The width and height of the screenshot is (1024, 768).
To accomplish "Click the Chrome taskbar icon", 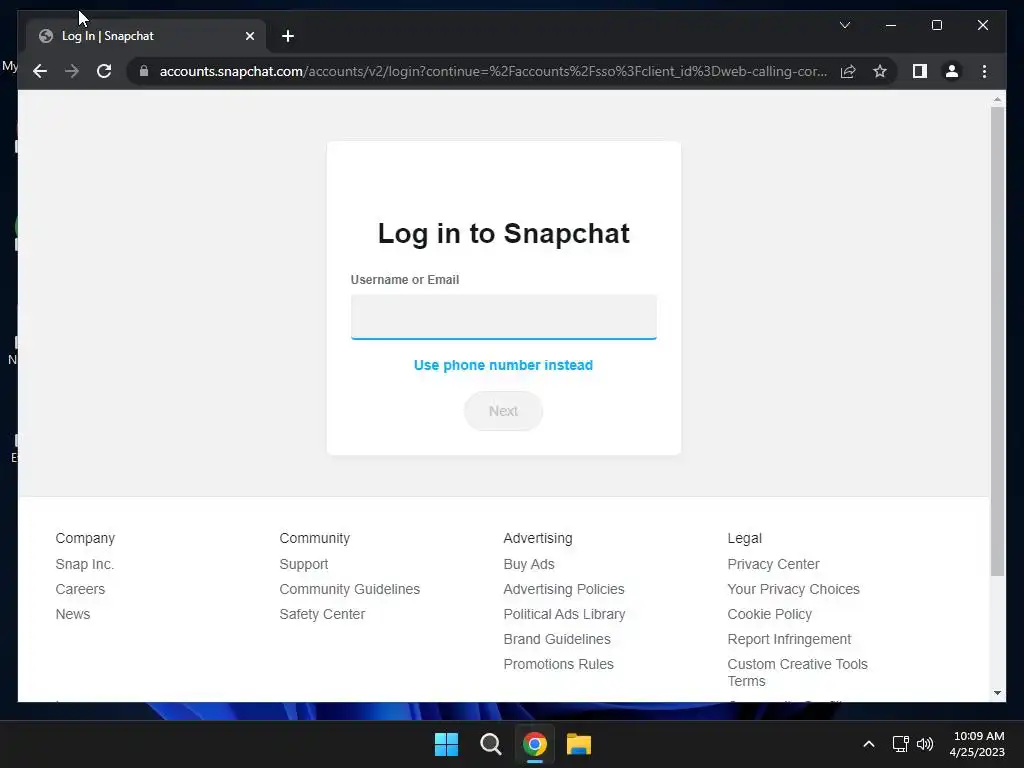I will [x=534, y=744].
